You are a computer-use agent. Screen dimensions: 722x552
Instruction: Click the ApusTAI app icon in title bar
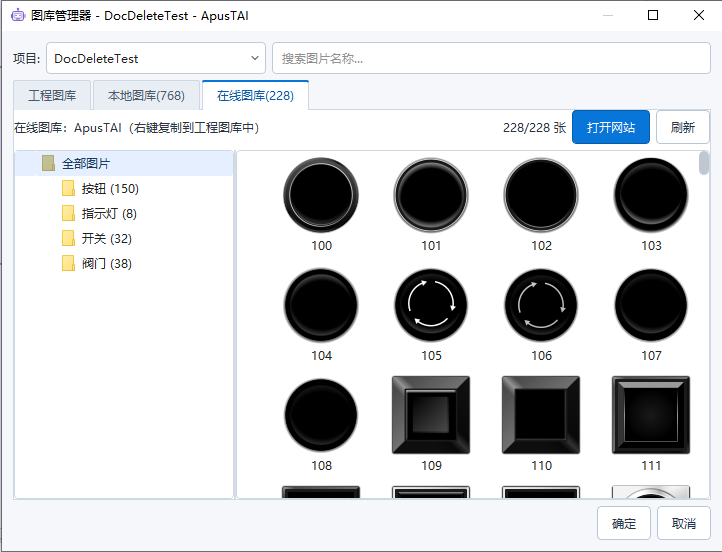18,15
